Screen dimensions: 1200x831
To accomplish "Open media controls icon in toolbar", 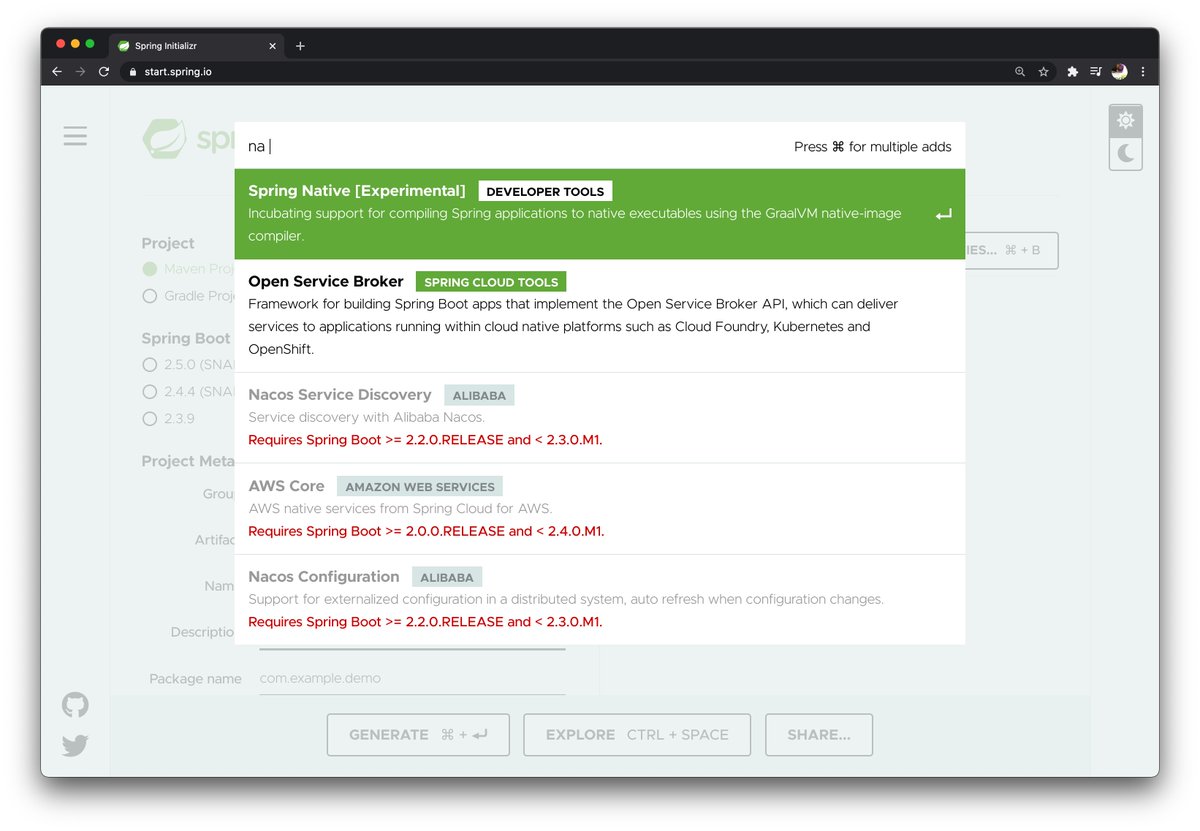I will pos(1096,72).
